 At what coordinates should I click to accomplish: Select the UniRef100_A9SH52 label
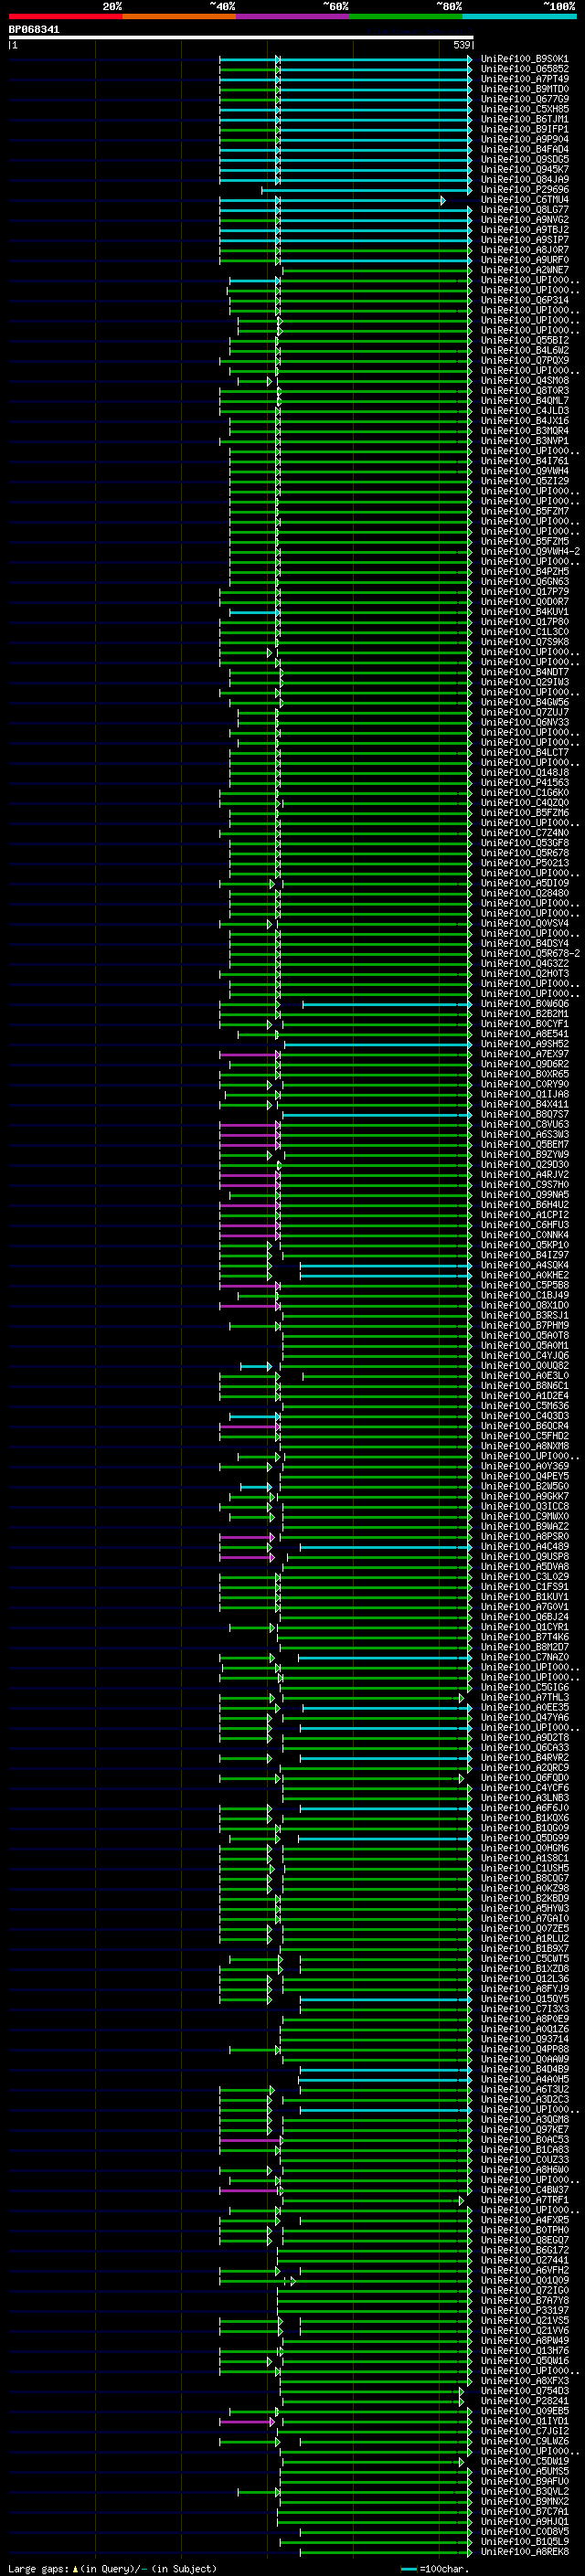click(524, 1044)
